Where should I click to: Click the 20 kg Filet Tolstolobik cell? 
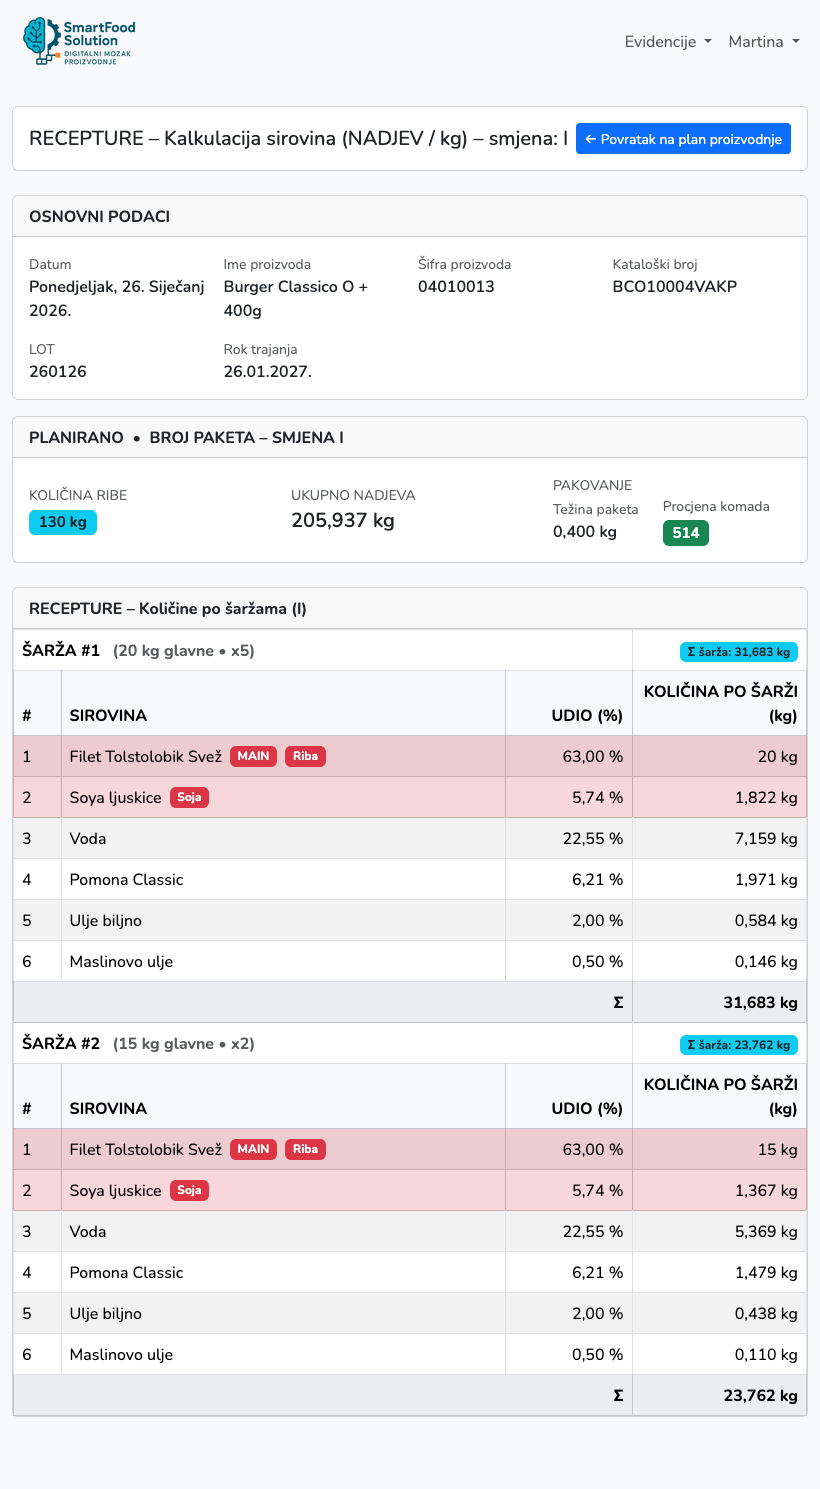click(720, 756)
